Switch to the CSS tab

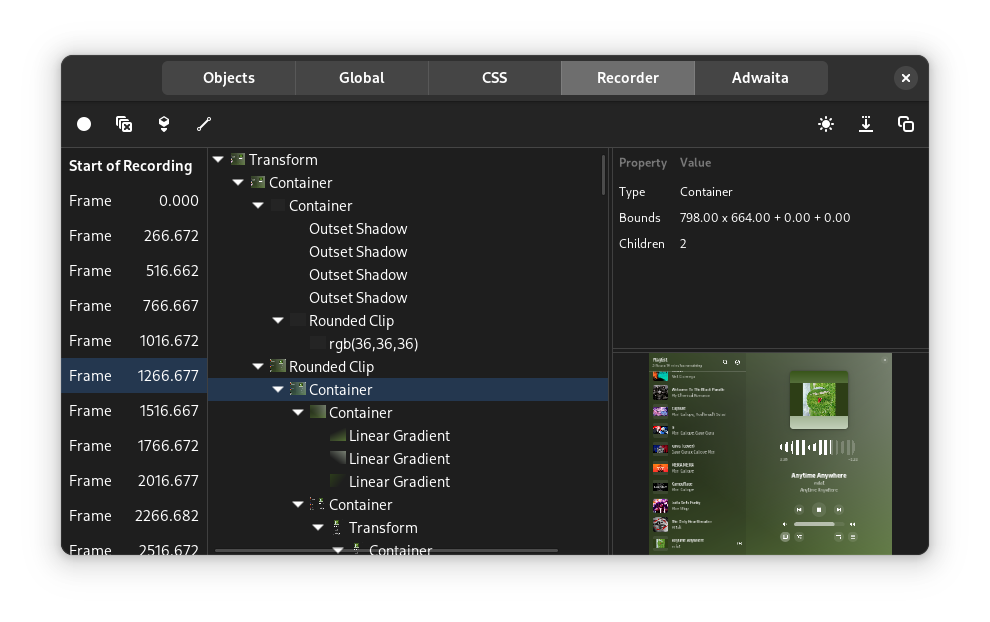493,77
